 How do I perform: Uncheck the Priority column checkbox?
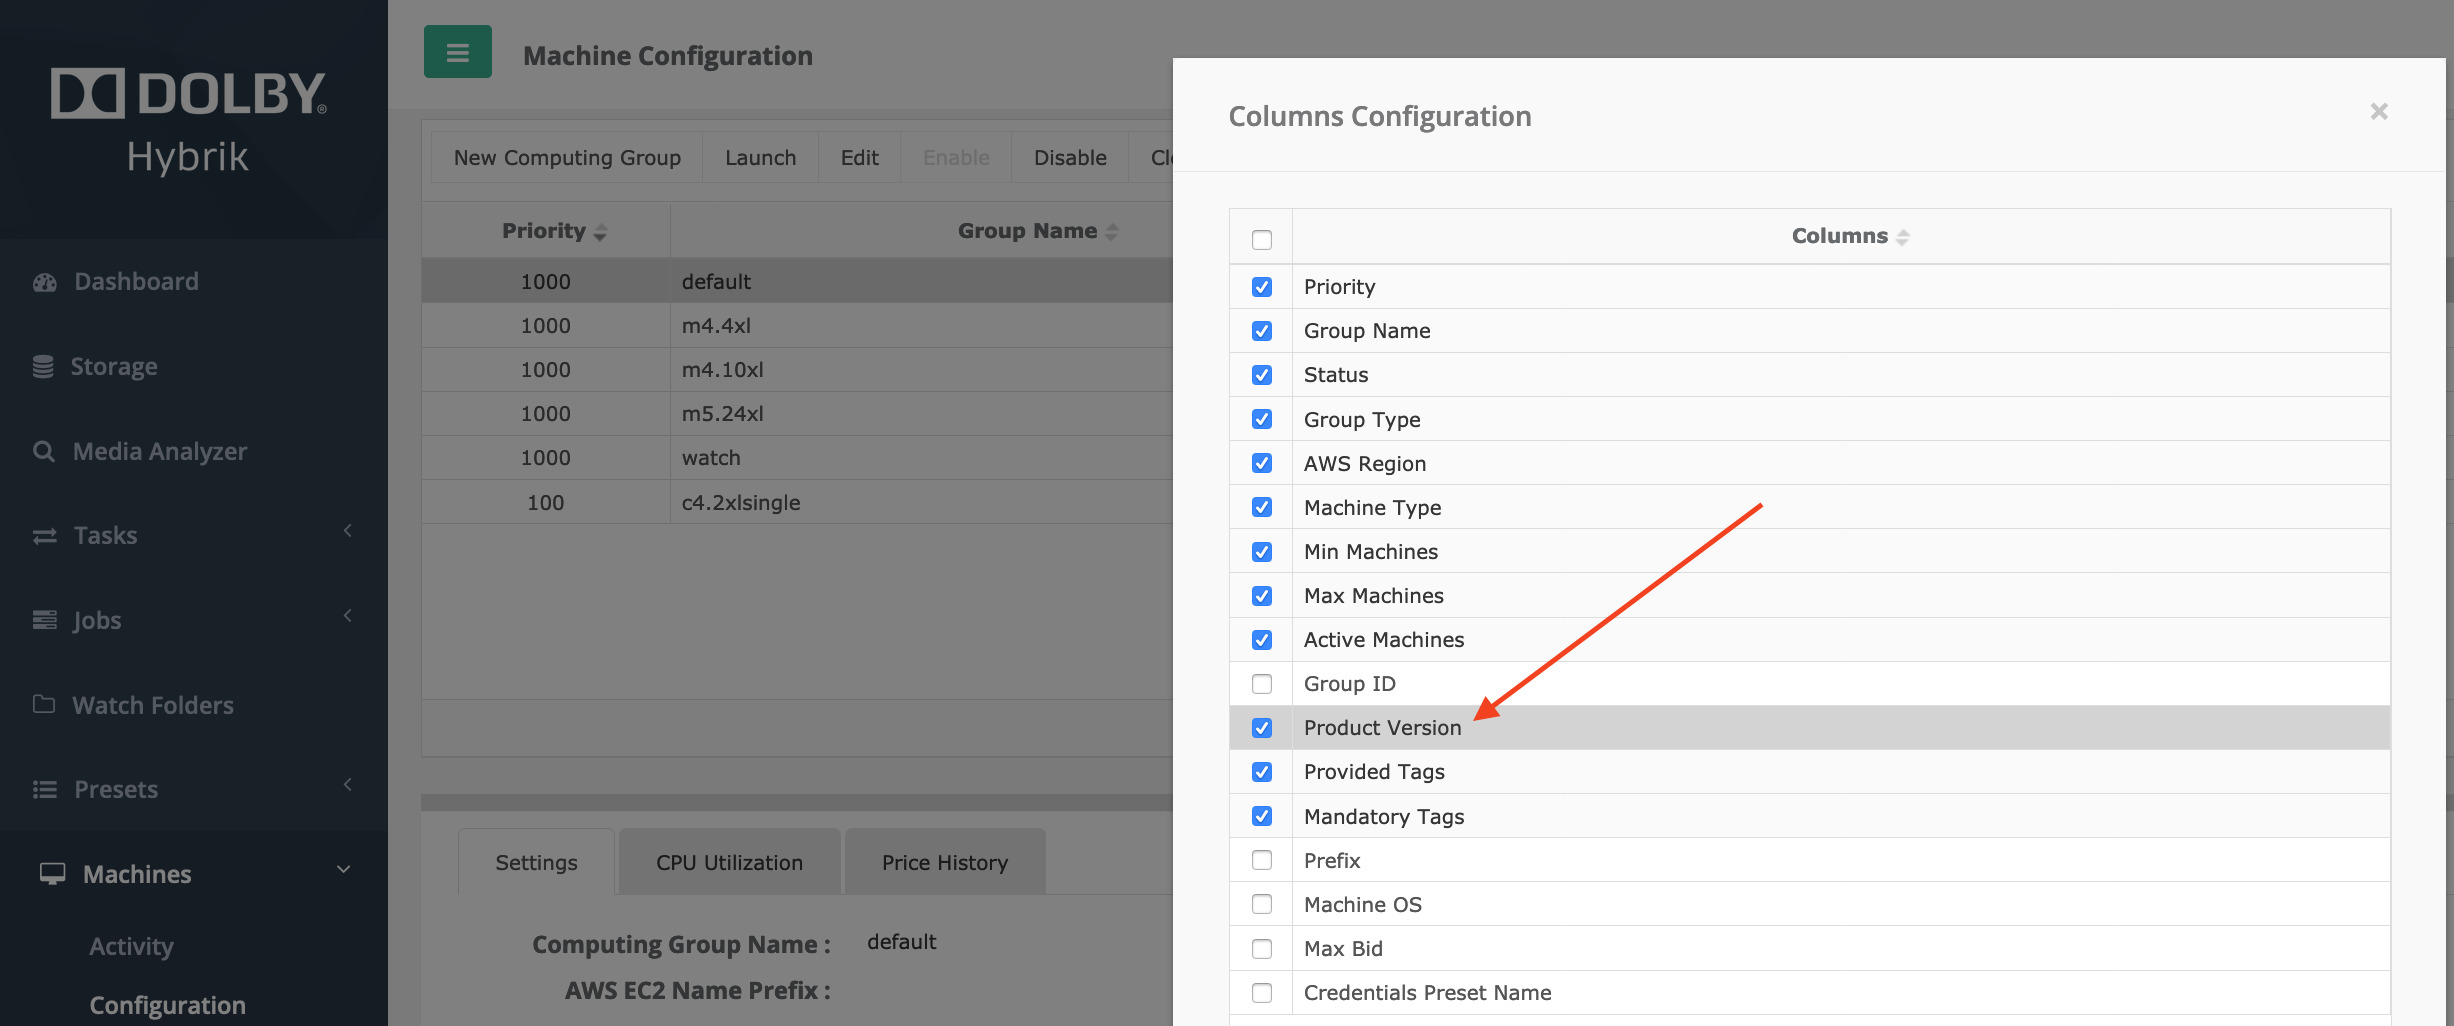point(1262,287)
